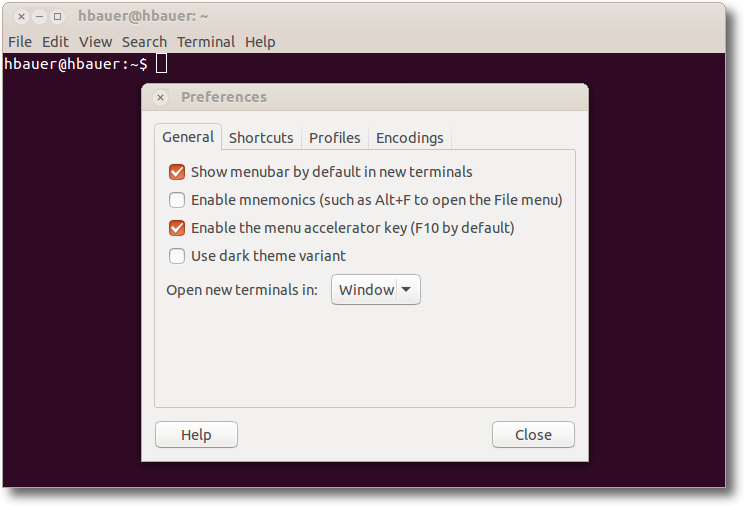The width and height of the screenshot is (744, 506).
Task: Open the Edit menu
Action: click(55, 42)
